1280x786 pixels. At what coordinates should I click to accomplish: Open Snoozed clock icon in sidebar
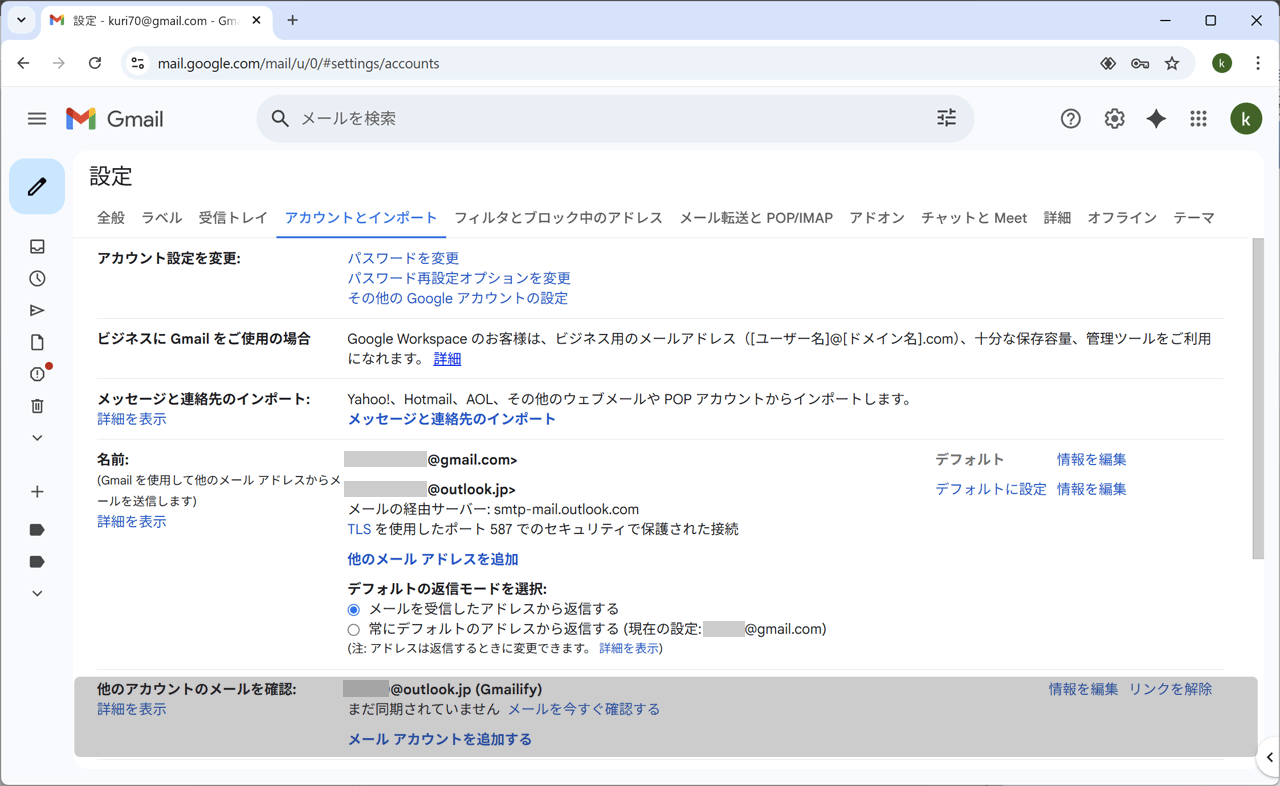37,279
